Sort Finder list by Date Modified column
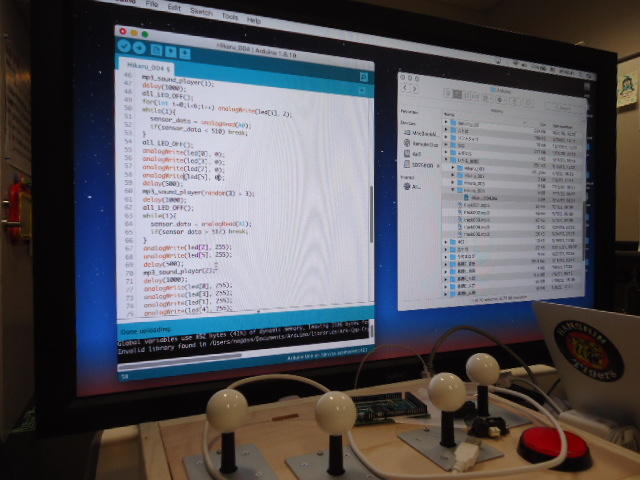 coord(563,126)
